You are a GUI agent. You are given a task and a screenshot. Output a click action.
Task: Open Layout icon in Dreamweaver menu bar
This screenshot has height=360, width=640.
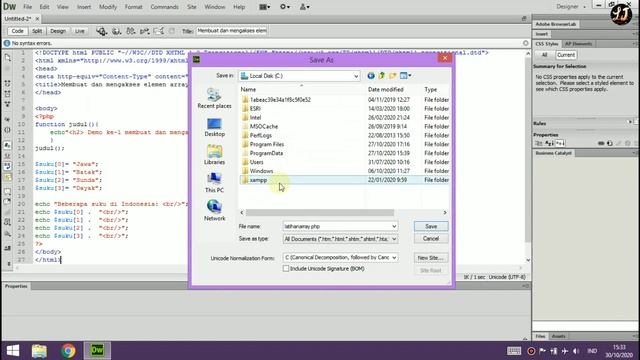click(x=264, y=7)
